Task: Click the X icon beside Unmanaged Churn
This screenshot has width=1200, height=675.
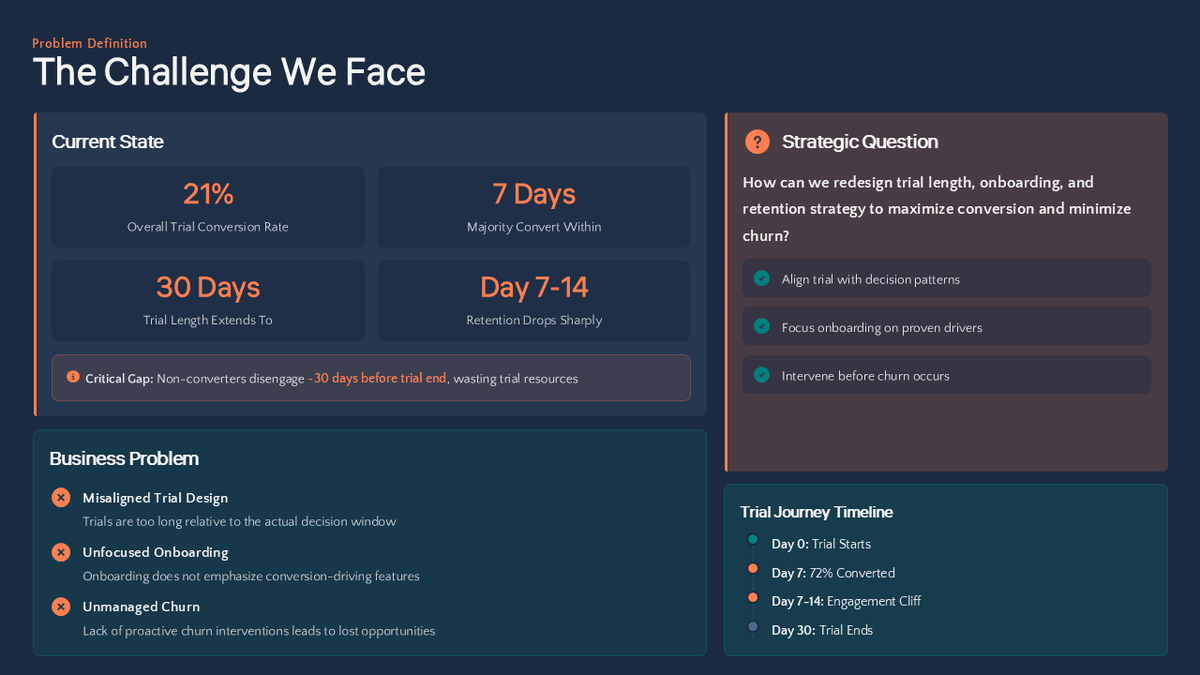Action: point(60,606)
